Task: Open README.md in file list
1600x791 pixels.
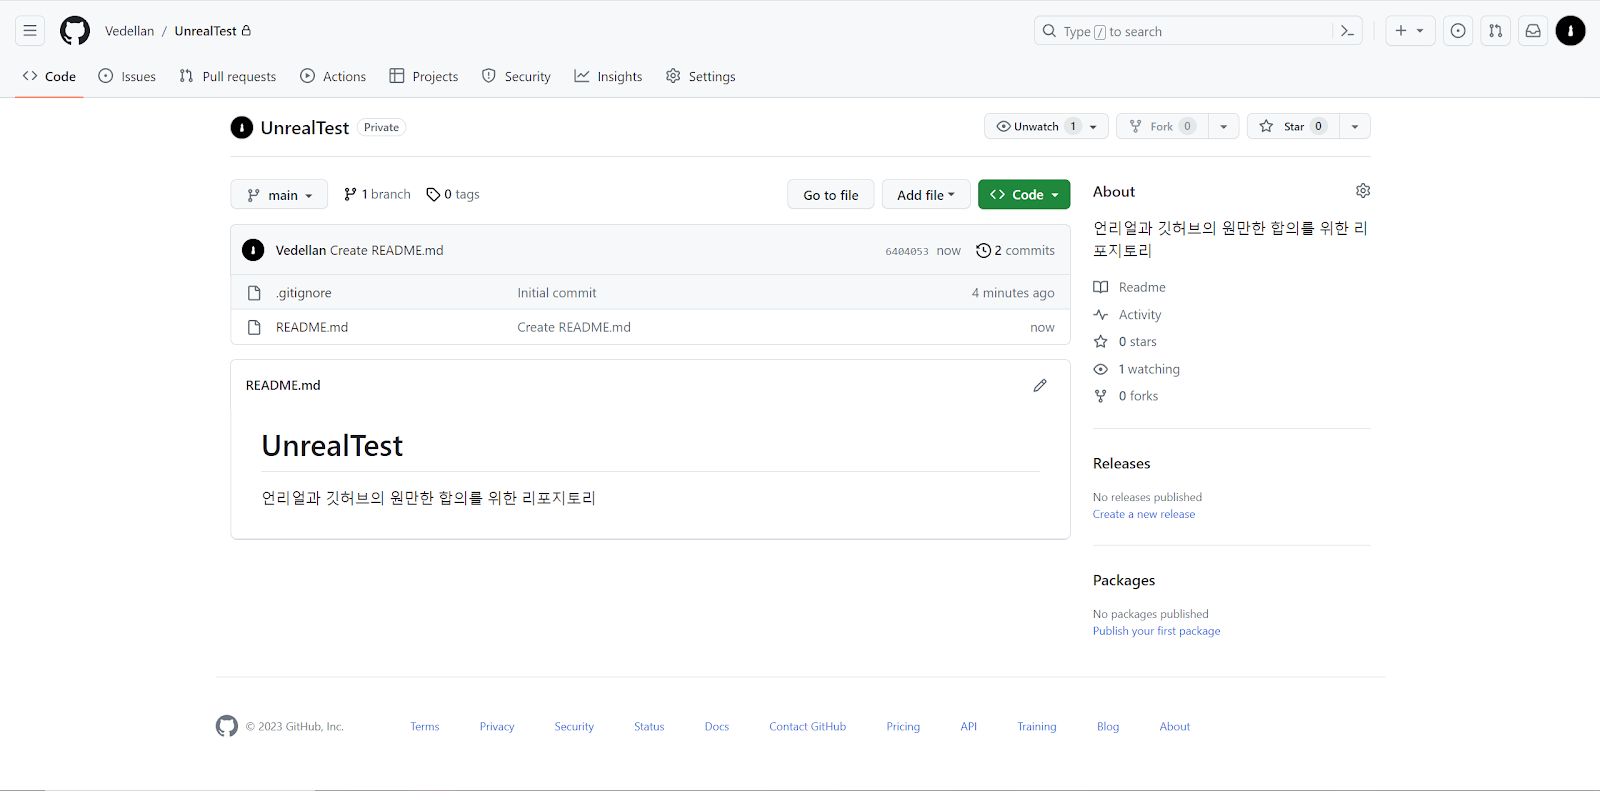Action: (x=312, y=327)
